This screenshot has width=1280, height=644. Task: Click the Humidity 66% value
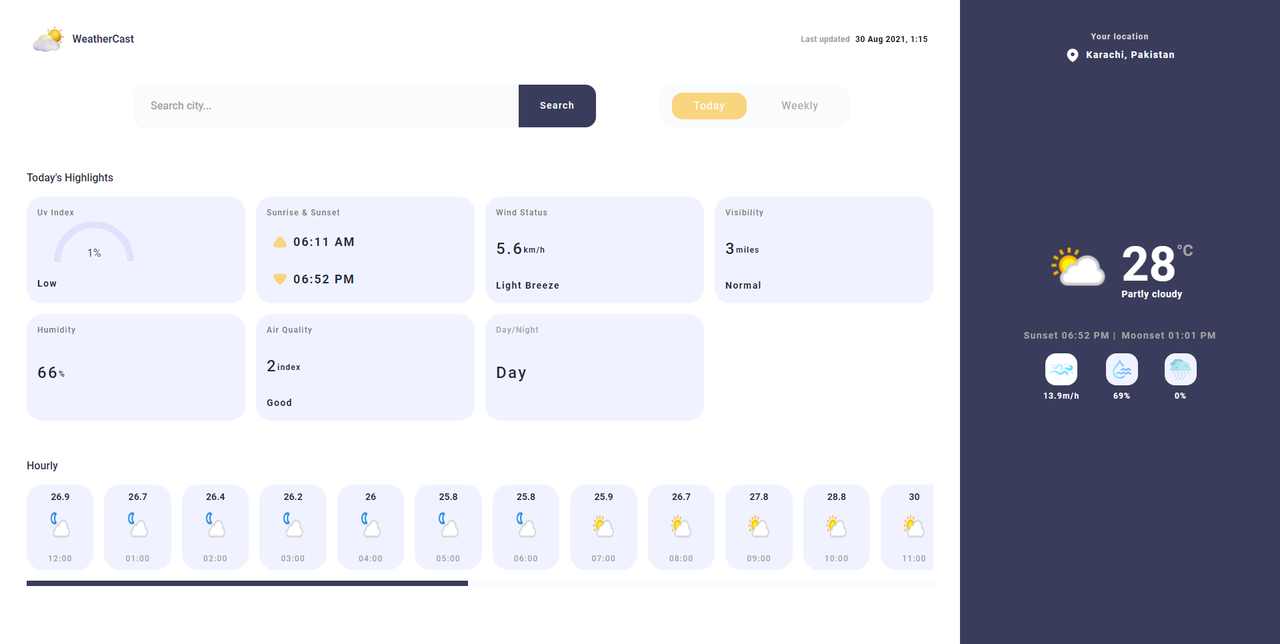tap(51, 373)
